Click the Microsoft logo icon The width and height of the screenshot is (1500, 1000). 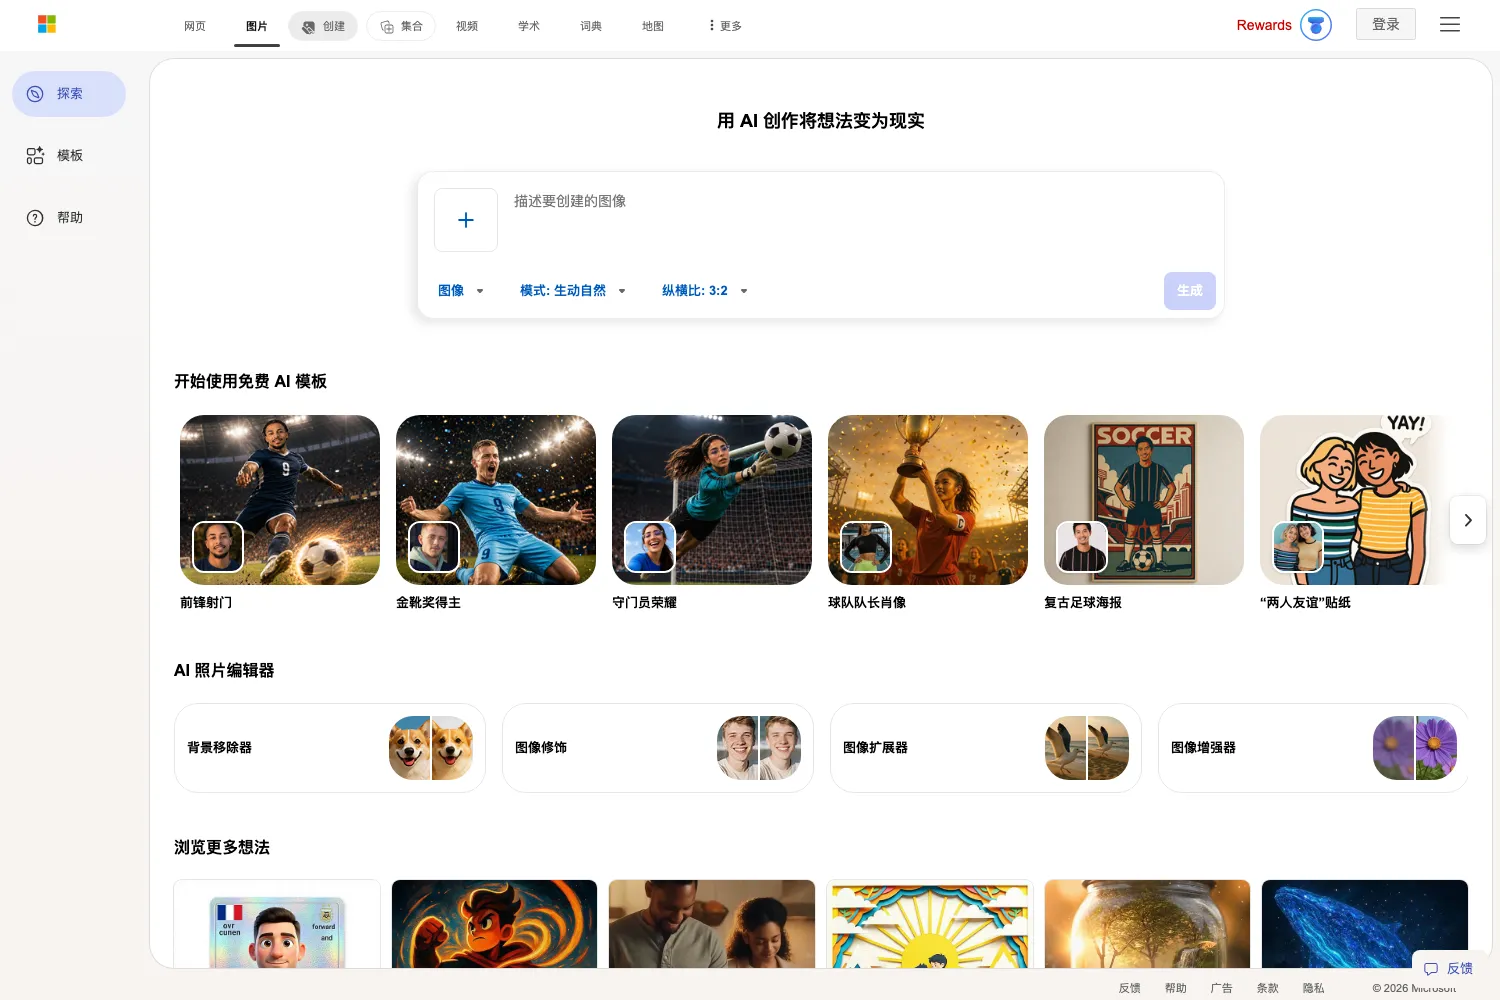(x=47, y=24)
